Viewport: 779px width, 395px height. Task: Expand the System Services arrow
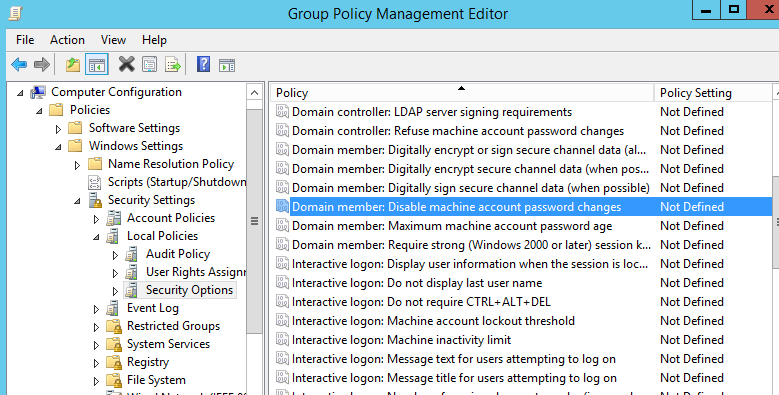tap(96, 345)
